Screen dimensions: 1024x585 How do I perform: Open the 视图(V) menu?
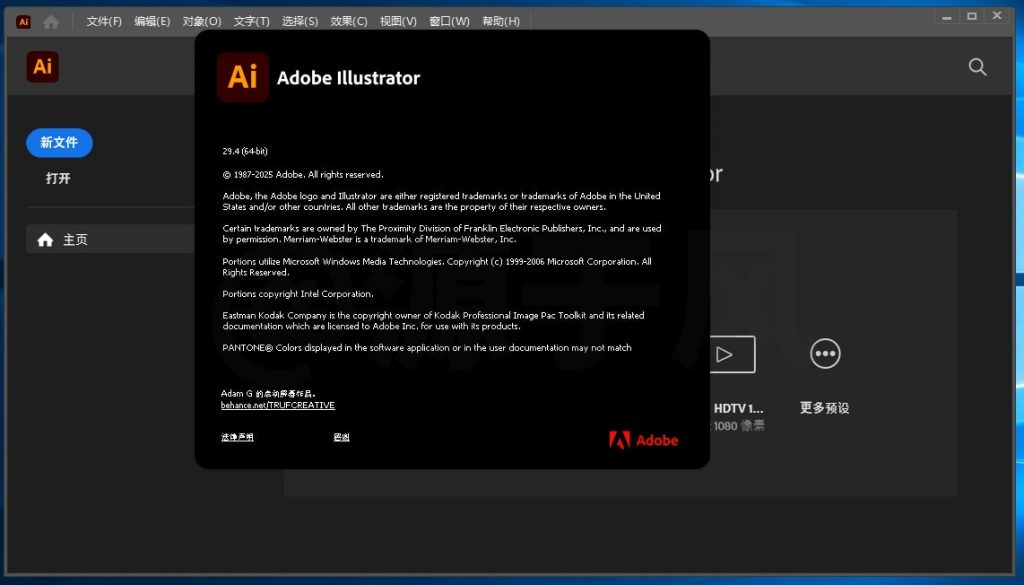[x=398, y=22]
